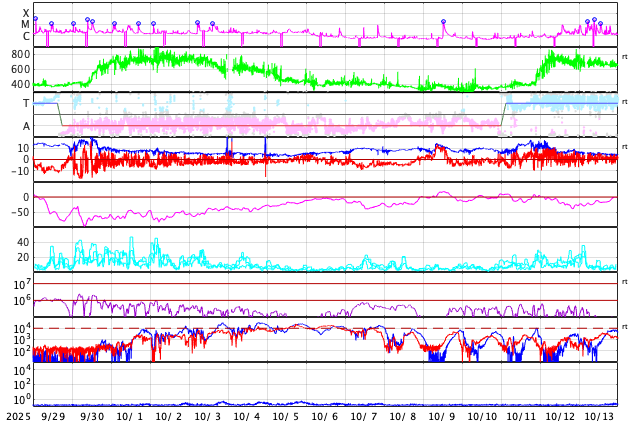Select the M flare class label
Viewport: 634px width, 424px height.
[26, 24]
